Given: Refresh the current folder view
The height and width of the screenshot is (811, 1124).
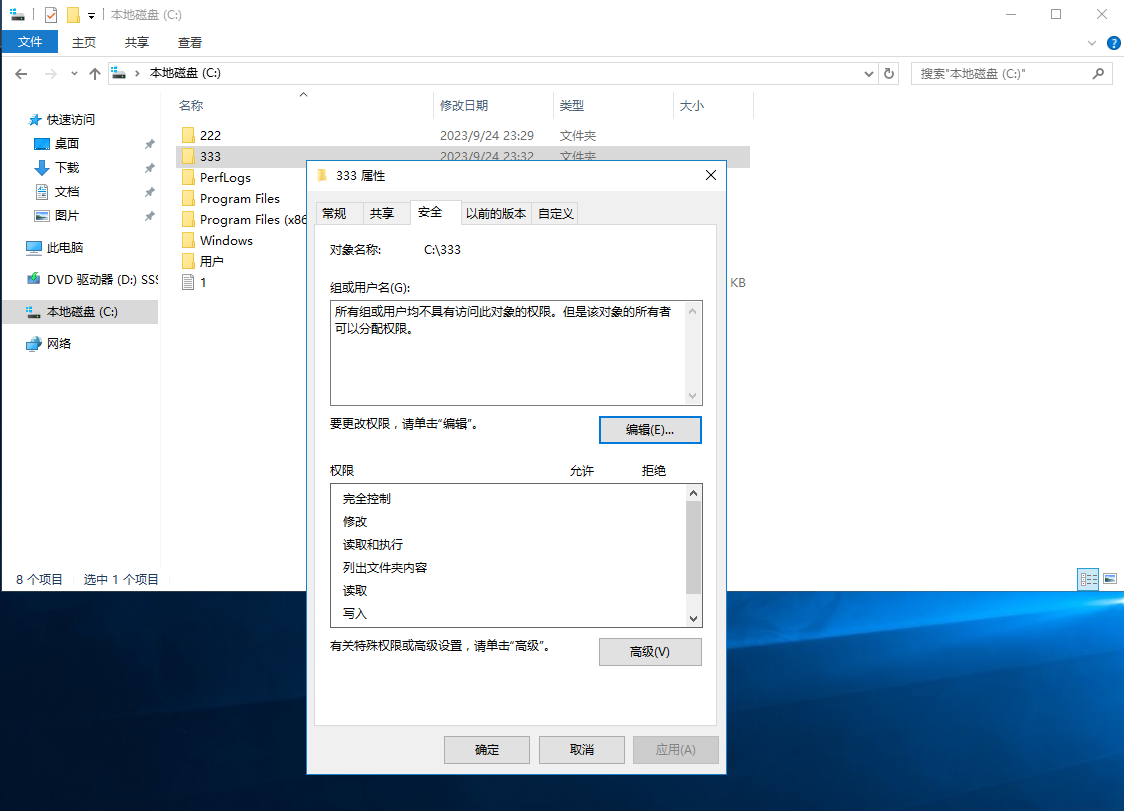Looking at the screenshot, I should [889, 74].
